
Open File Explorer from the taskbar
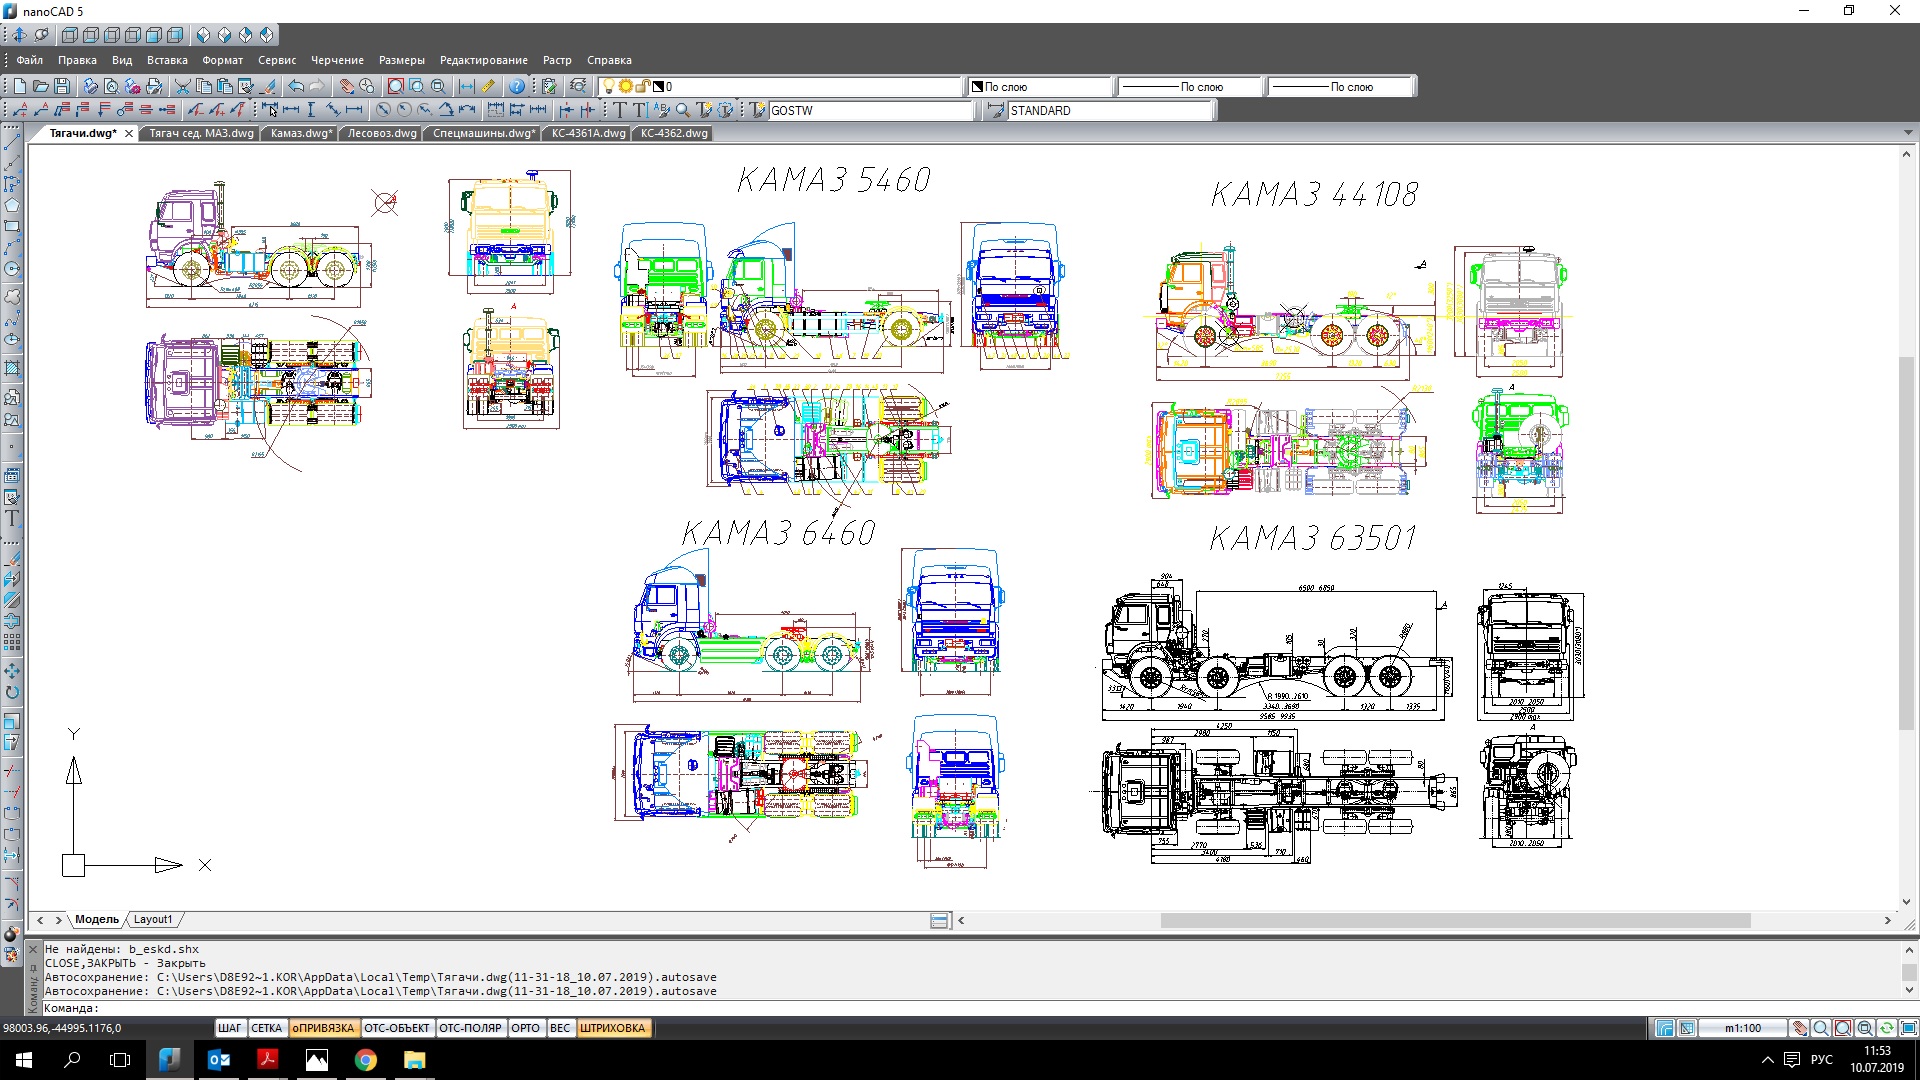pyautogui.click(x=414, y=1060)
